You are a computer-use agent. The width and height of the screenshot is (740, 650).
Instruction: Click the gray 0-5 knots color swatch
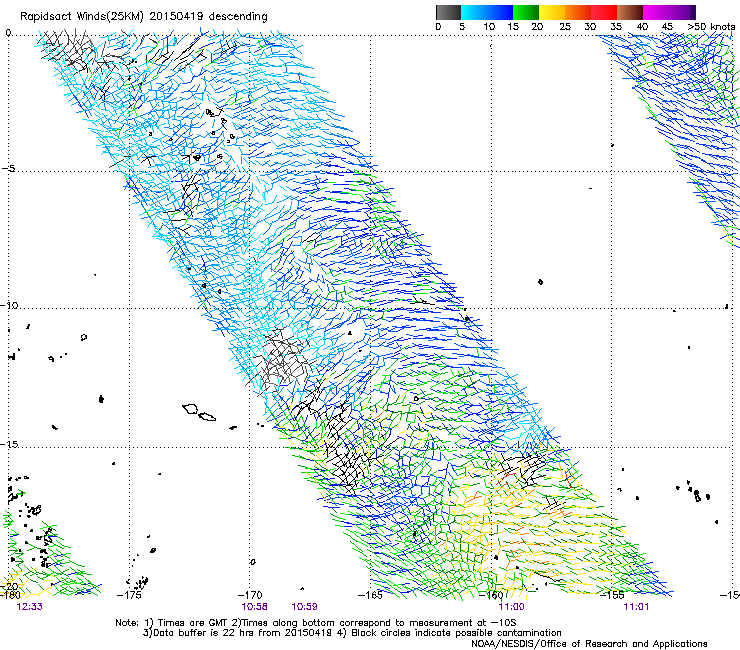tap(448, 12)
